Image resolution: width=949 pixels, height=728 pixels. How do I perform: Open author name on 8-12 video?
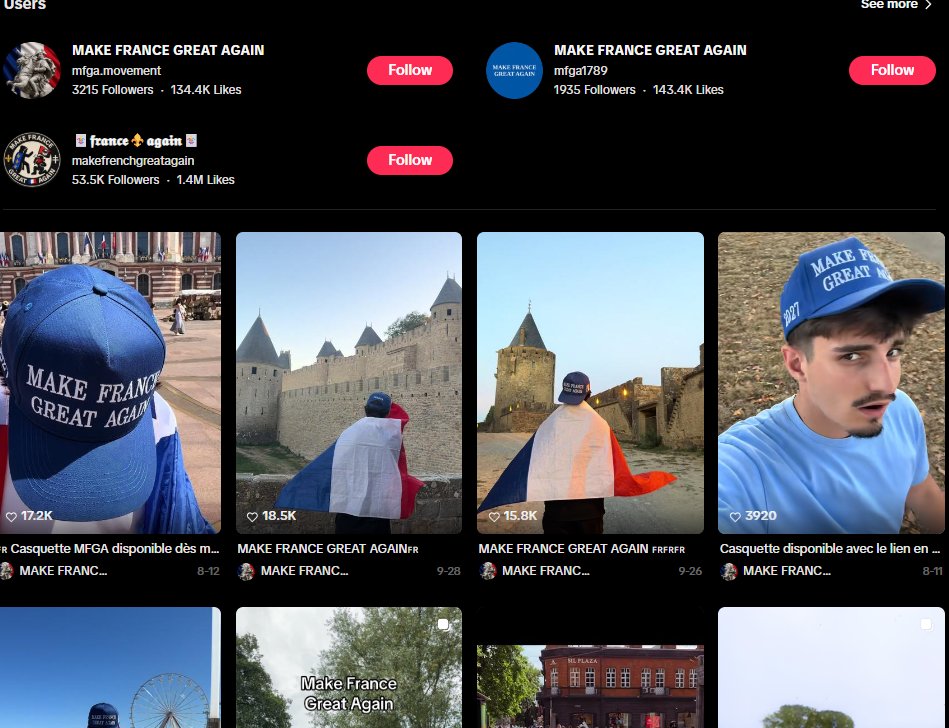[x=63, y=571]
